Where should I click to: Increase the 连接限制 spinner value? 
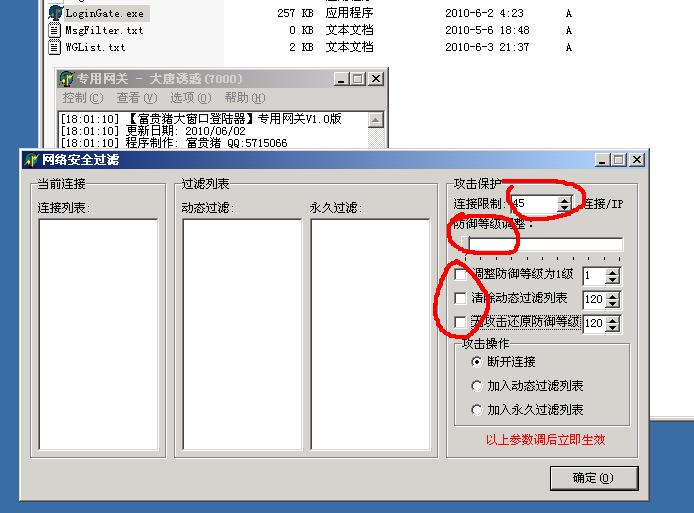pos(565,199)
